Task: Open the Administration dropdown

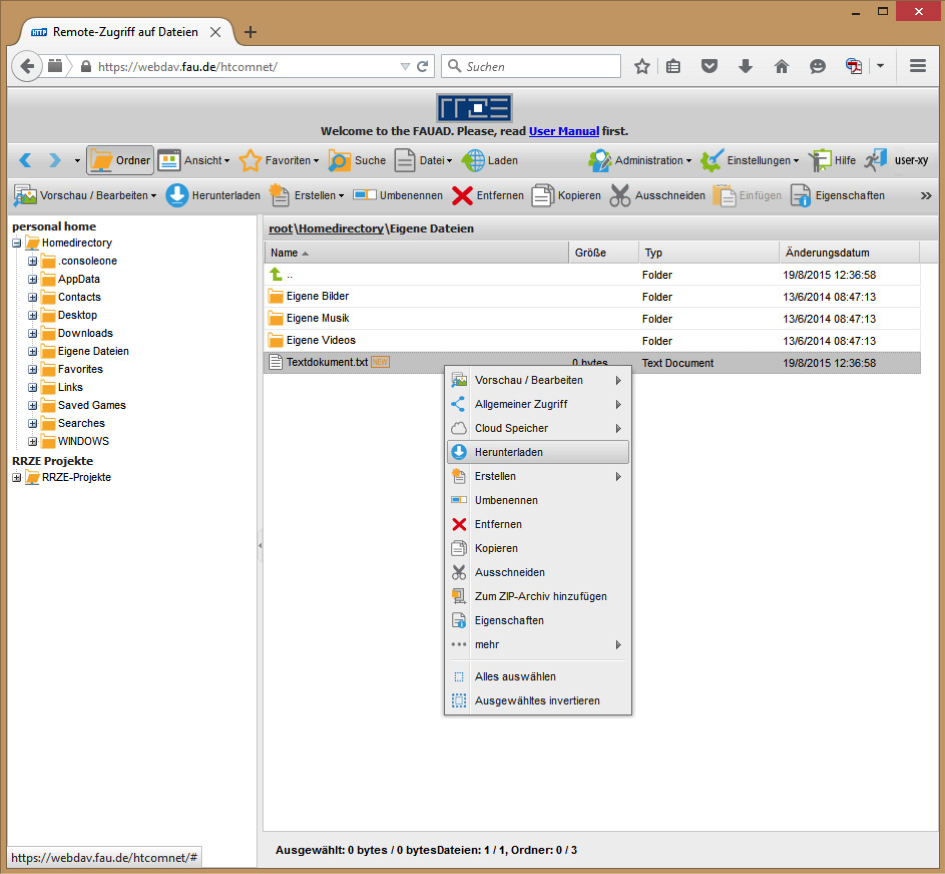Action: (x=640, y=160)
